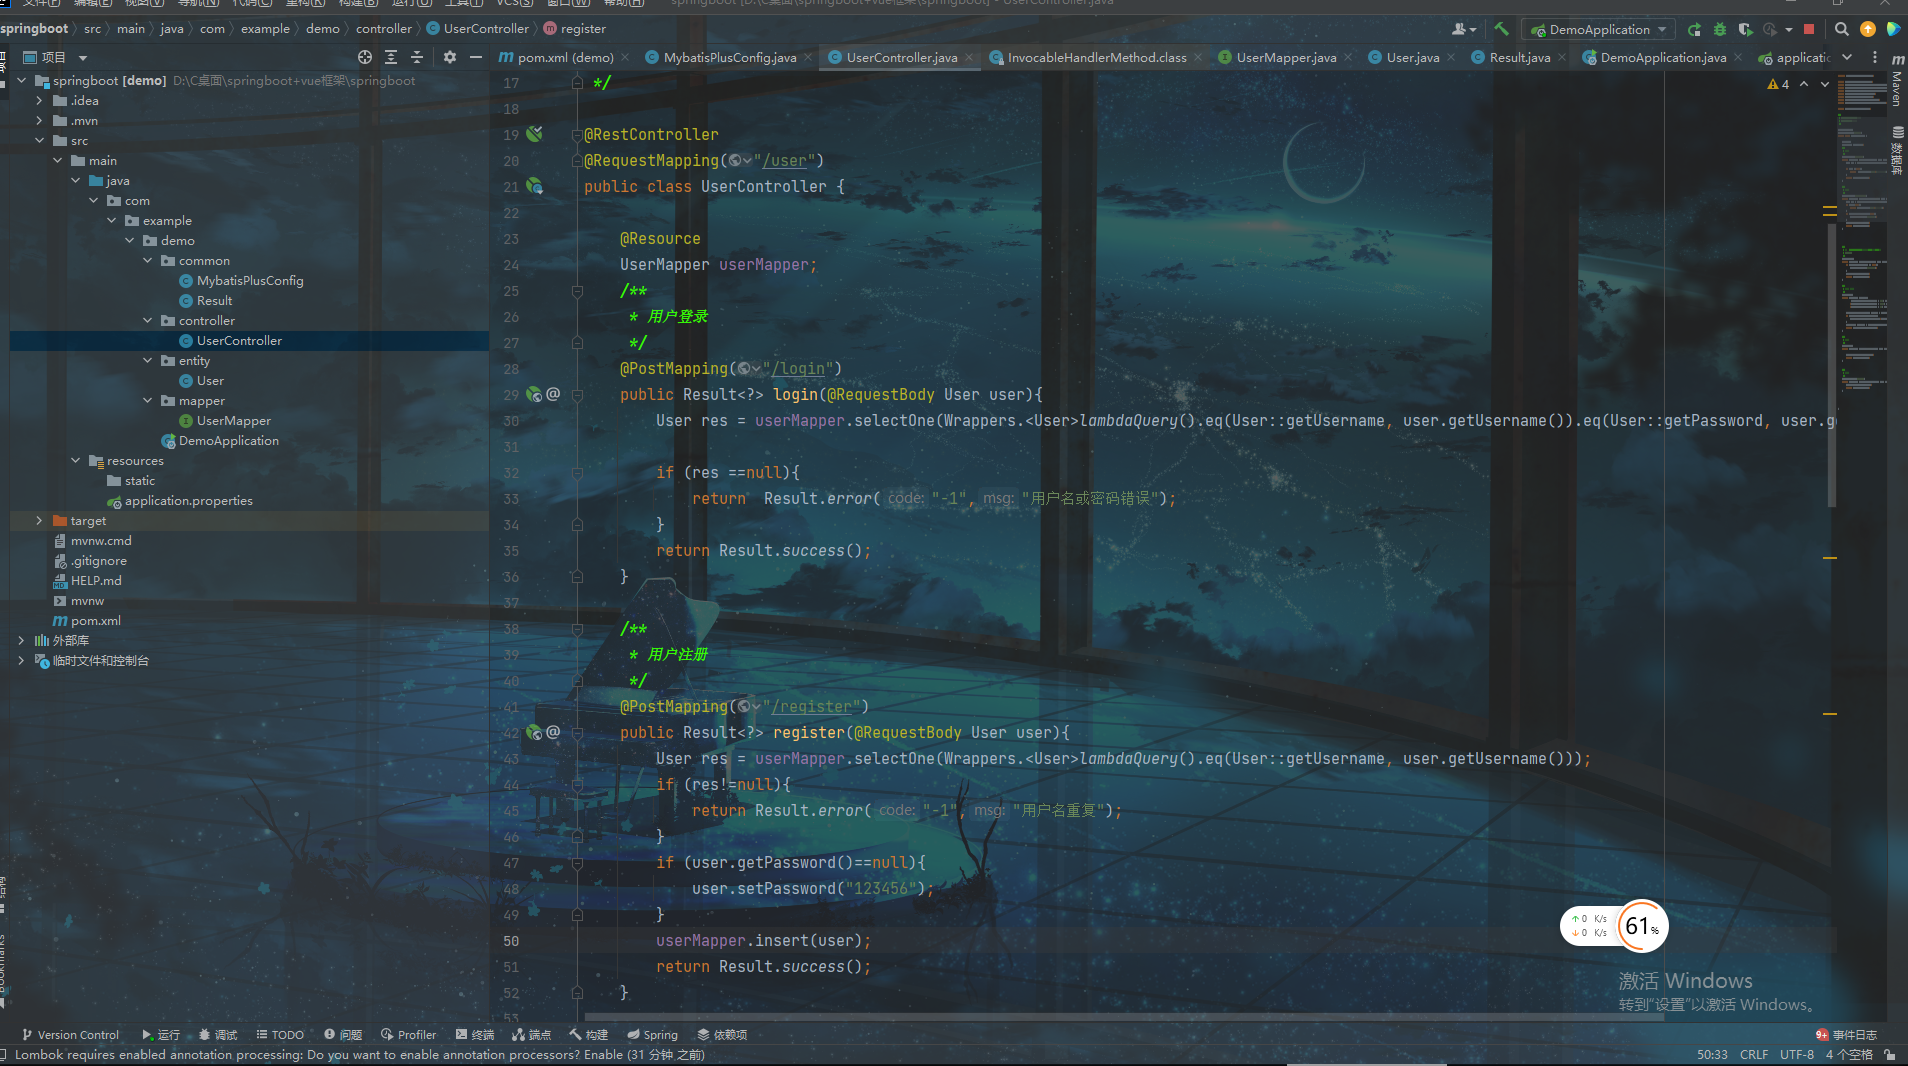Locate the opened file via the crosshair icon

[365, 57]
